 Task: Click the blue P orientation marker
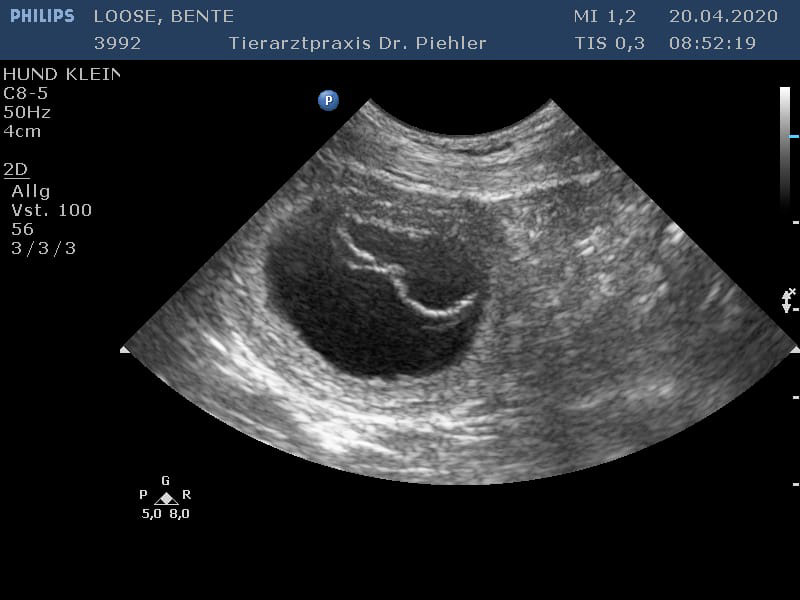tap(329, 100)
